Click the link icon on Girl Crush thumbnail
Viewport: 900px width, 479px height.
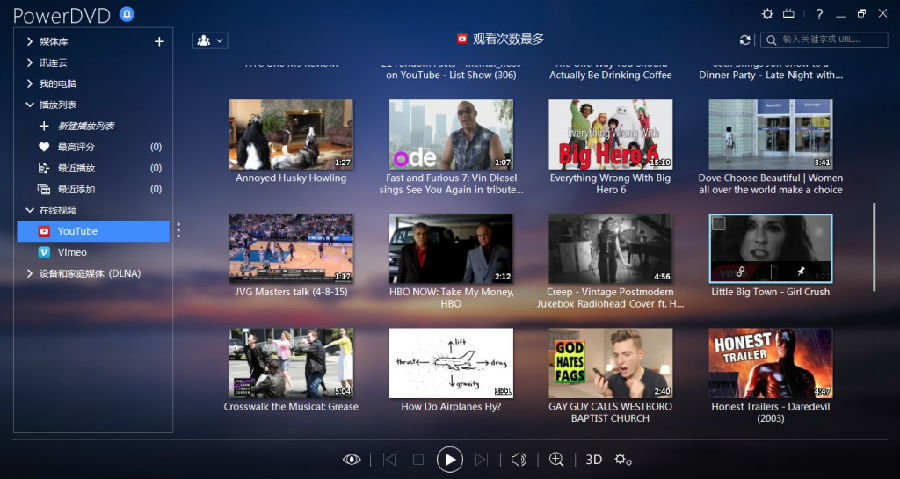click(x=741, y=271)
